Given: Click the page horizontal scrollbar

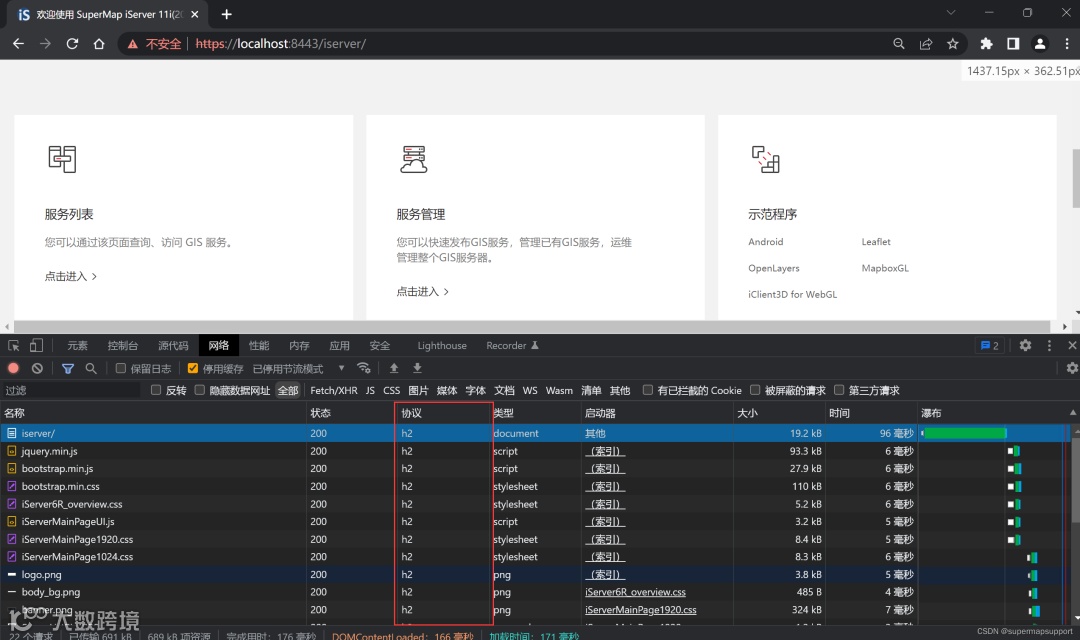Looking at the screenshot, I should (532, 327).
